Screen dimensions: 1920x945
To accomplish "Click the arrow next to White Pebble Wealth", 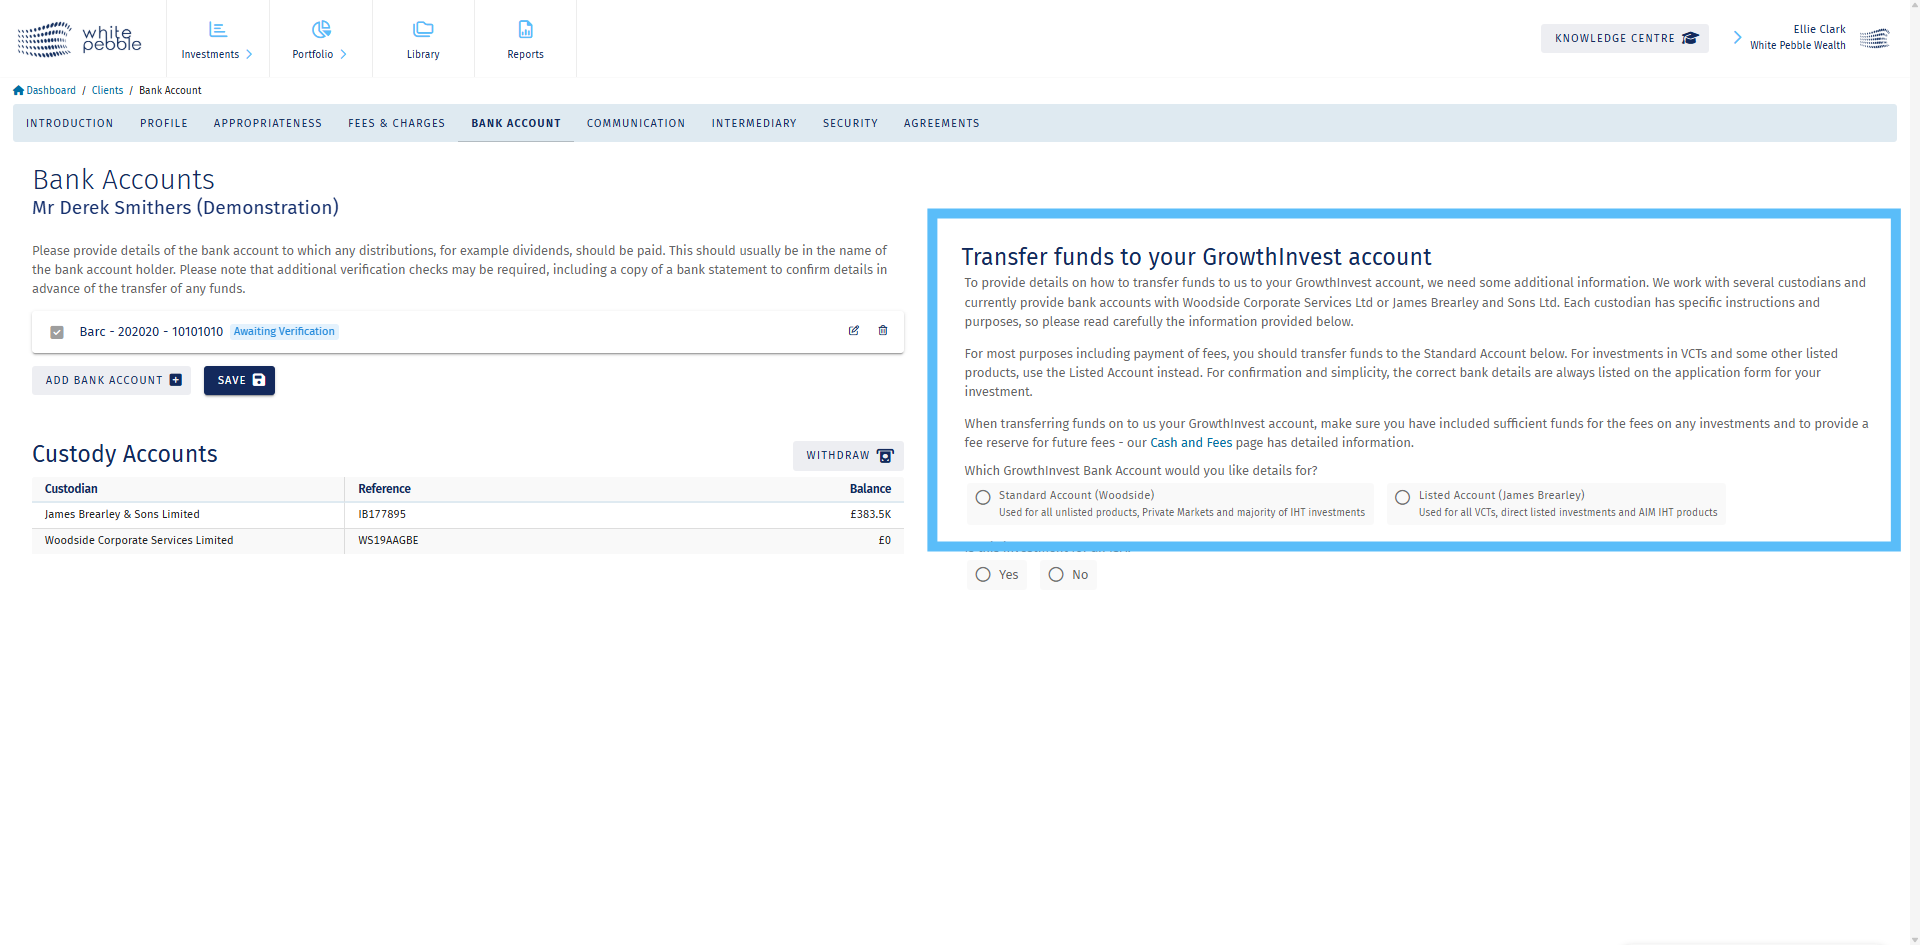I will tap(1736, 38).
